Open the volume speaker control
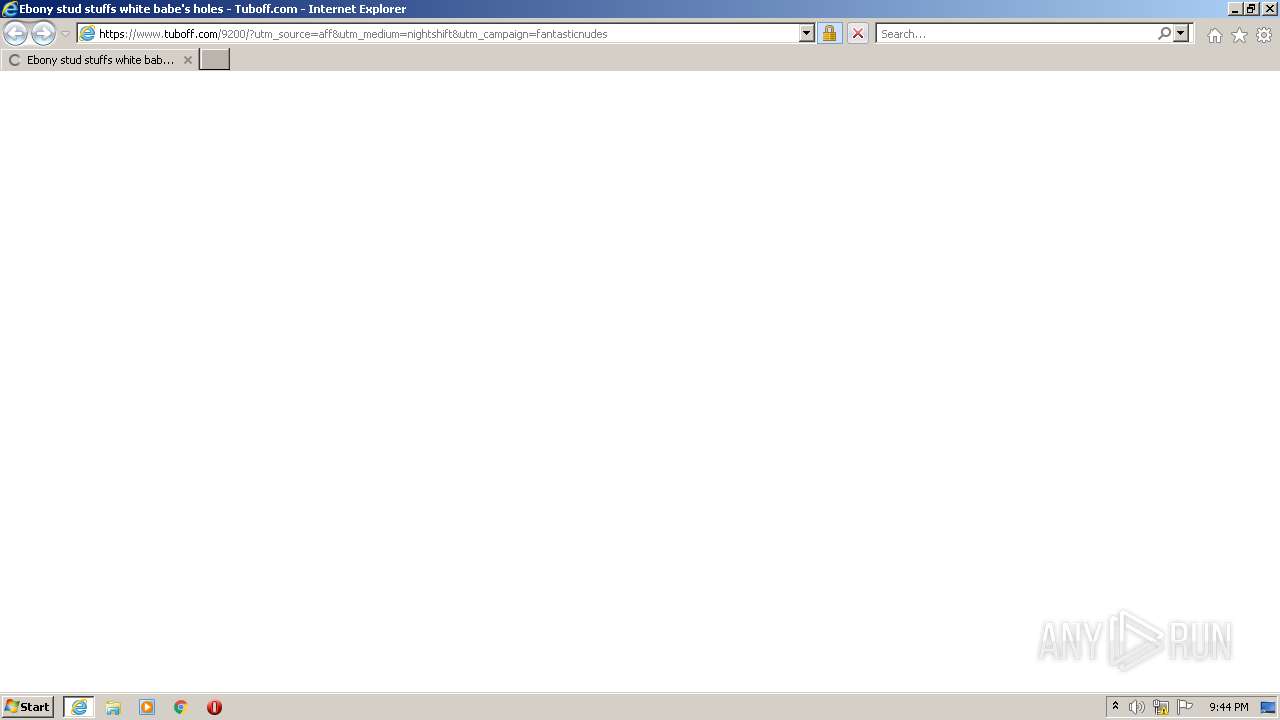 tap(1137, 707)
